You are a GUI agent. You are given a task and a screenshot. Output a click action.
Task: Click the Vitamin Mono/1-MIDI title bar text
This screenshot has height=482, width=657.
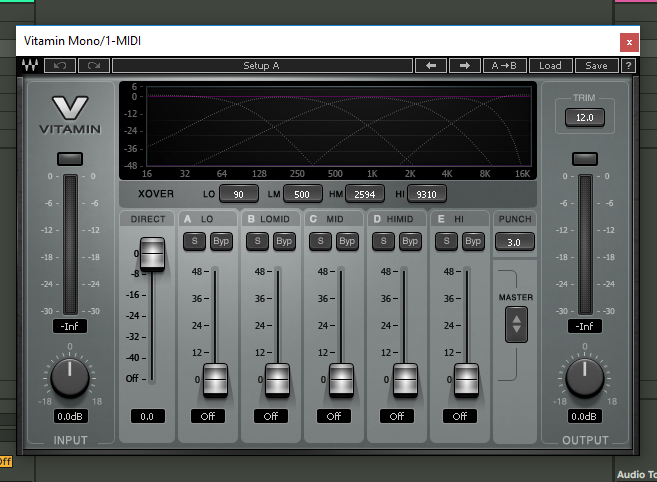tap(83, 41)
